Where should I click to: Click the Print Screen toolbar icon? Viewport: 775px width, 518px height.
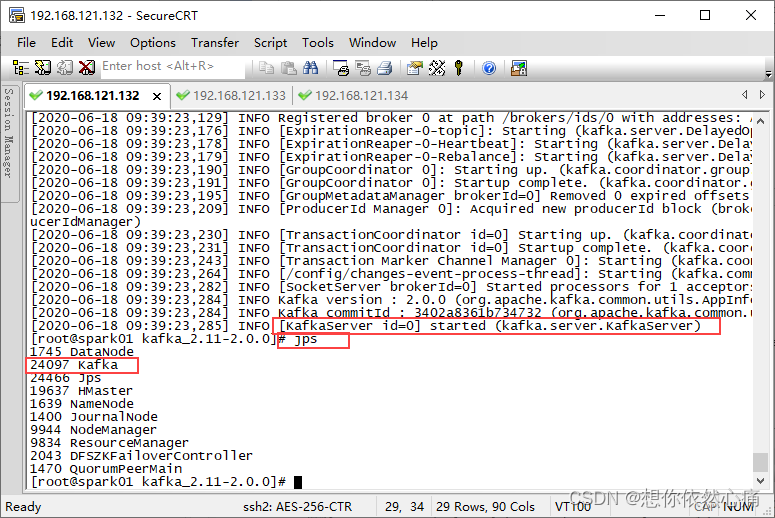pyautogui.click(x=341, y=68)
